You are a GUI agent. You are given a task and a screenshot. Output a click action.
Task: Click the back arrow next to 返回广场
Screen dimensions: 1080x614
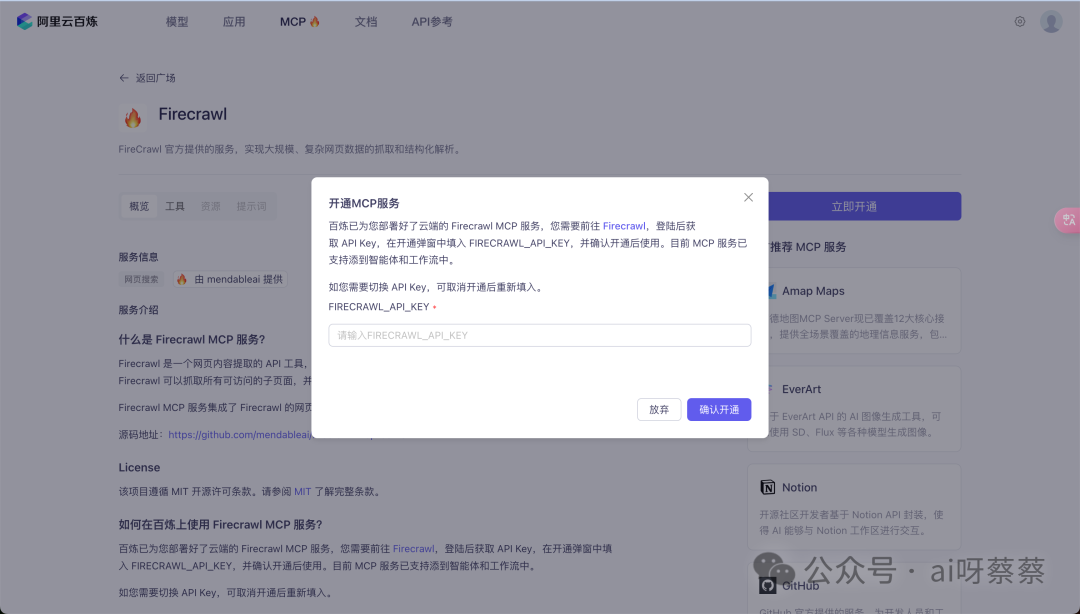(x=123, y=77)
